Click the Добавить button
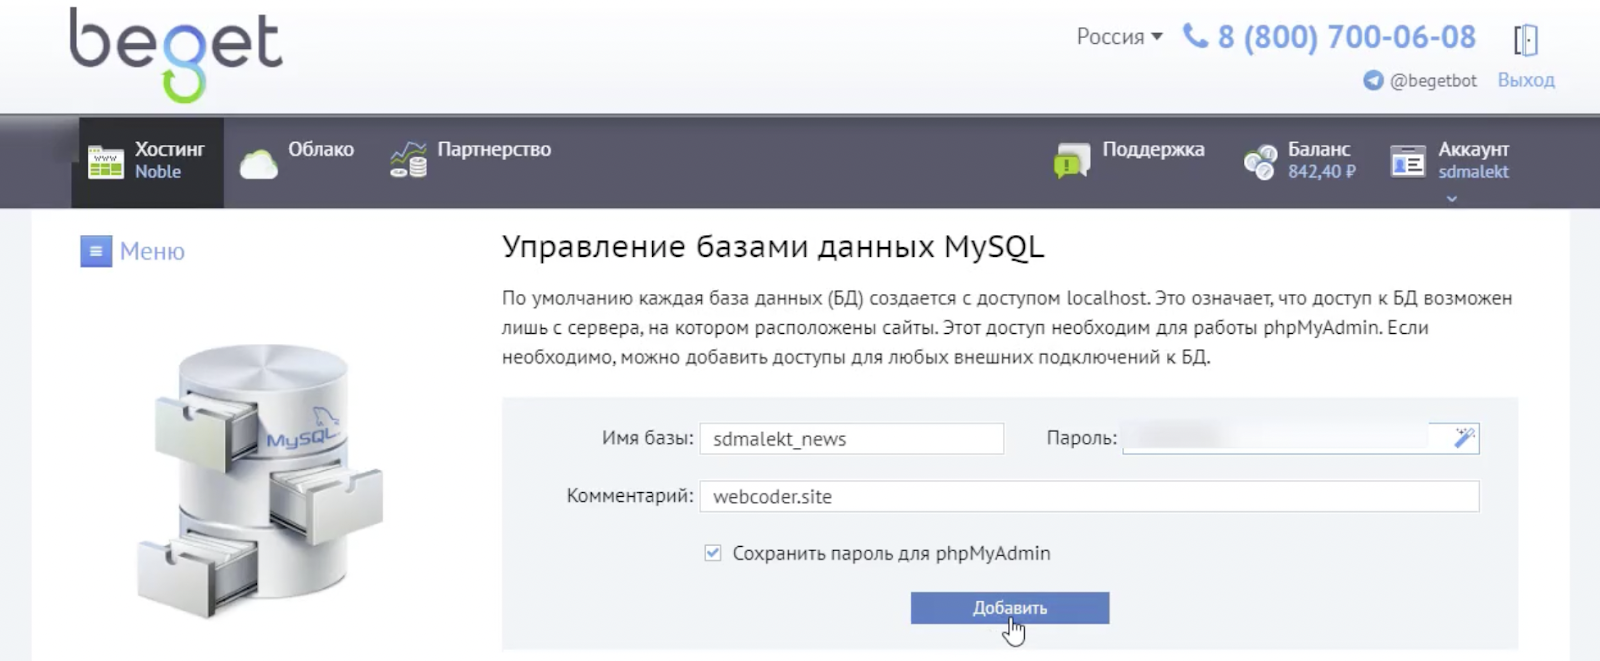 click(1010, 608)
